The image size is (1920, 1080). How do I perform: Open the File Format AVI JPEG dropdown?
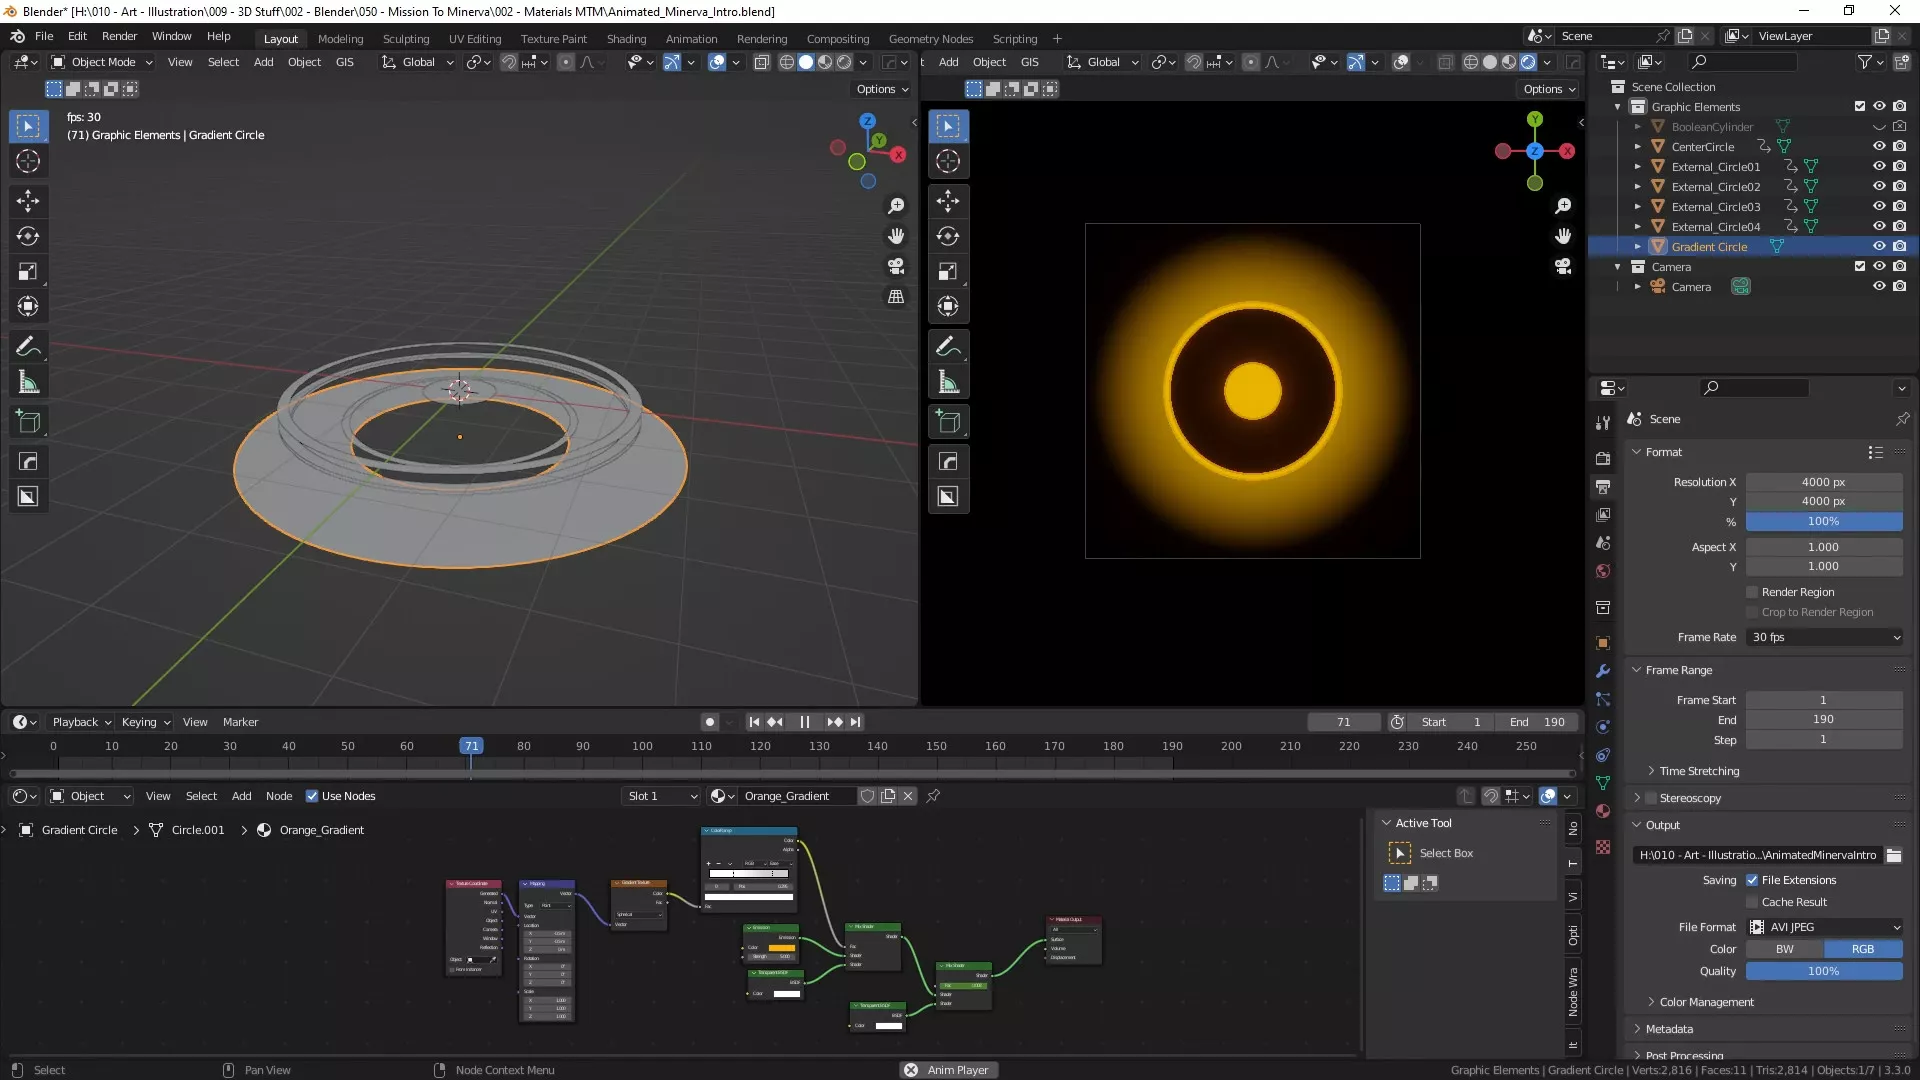[1824, 927]
